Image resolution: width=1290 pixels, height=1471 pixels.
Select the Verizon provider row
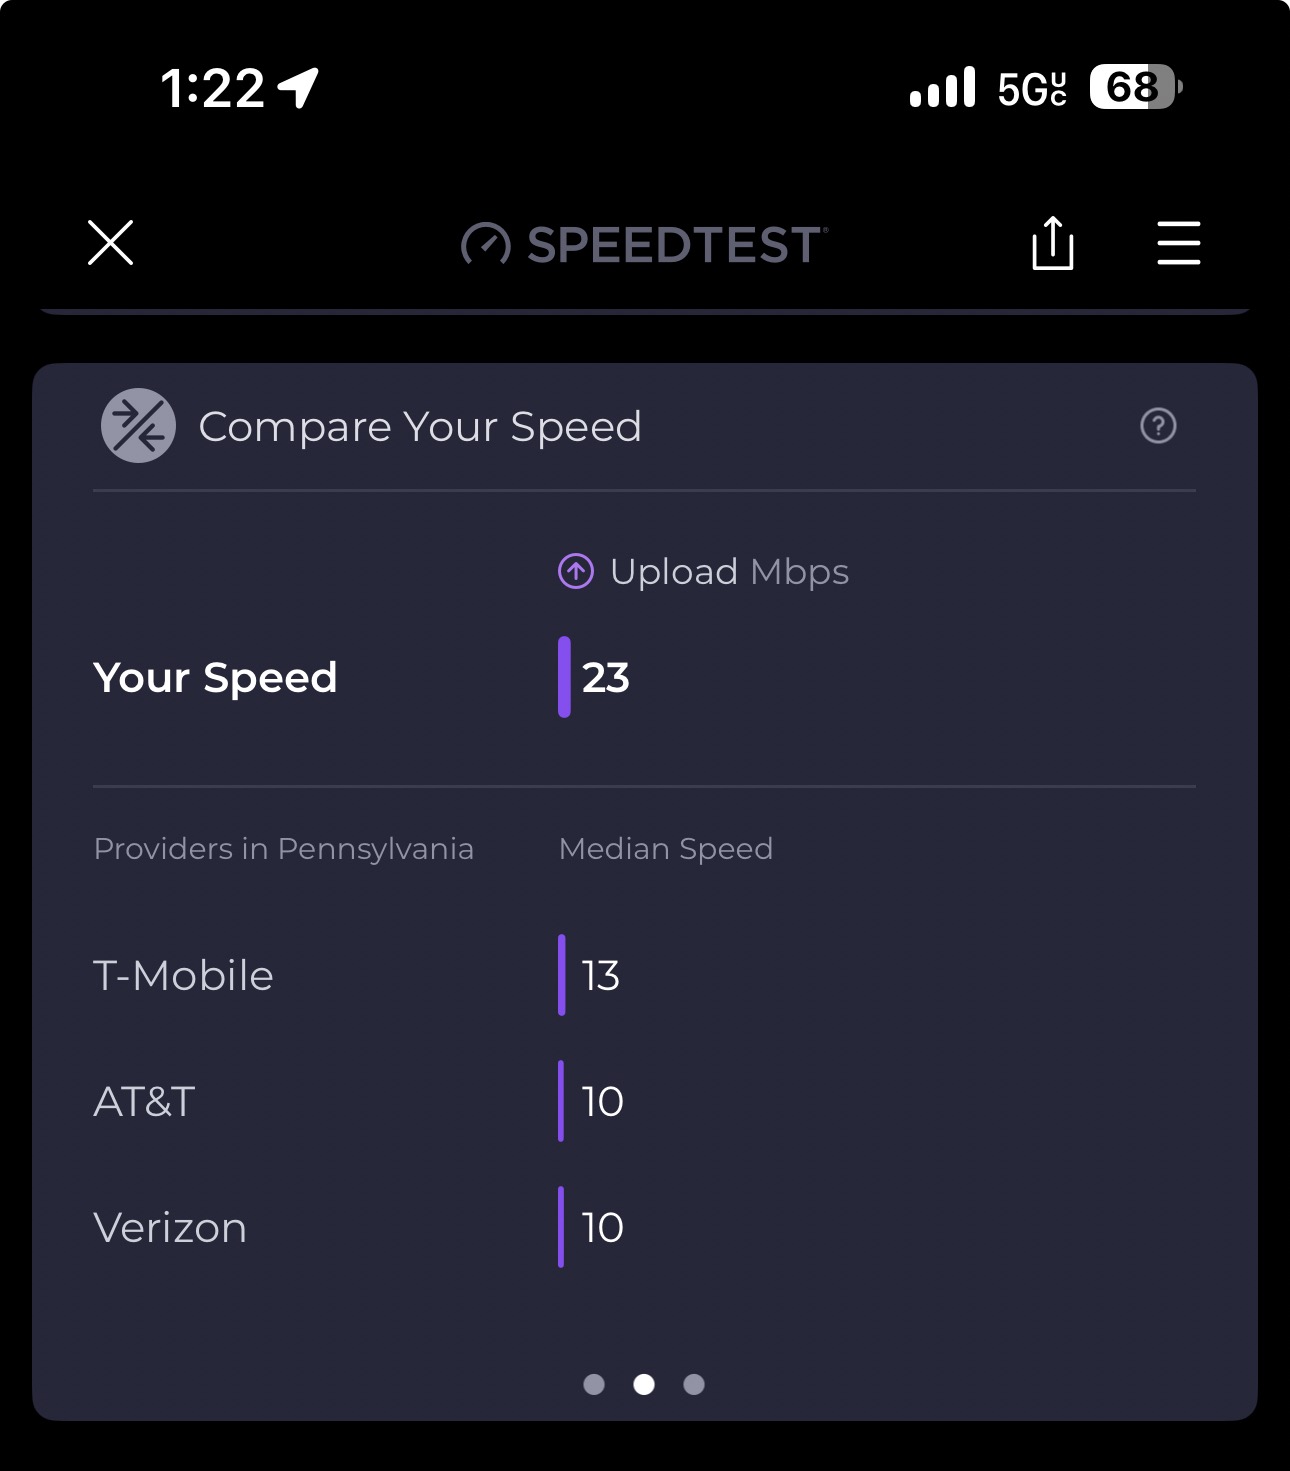644,1227
